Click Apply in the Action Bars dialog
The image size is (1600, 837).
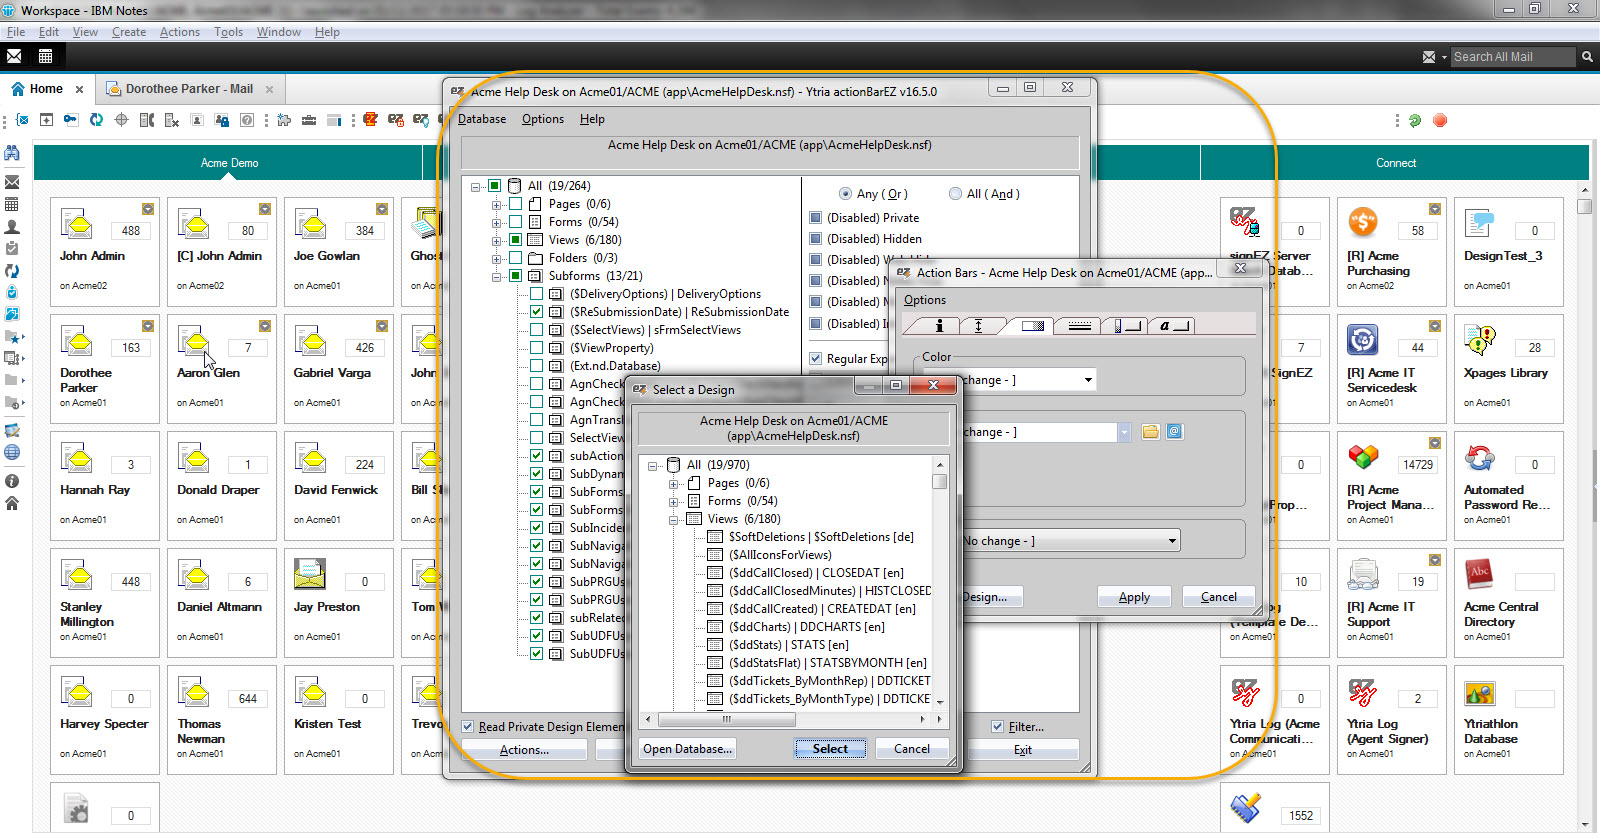coord(1134,597)
